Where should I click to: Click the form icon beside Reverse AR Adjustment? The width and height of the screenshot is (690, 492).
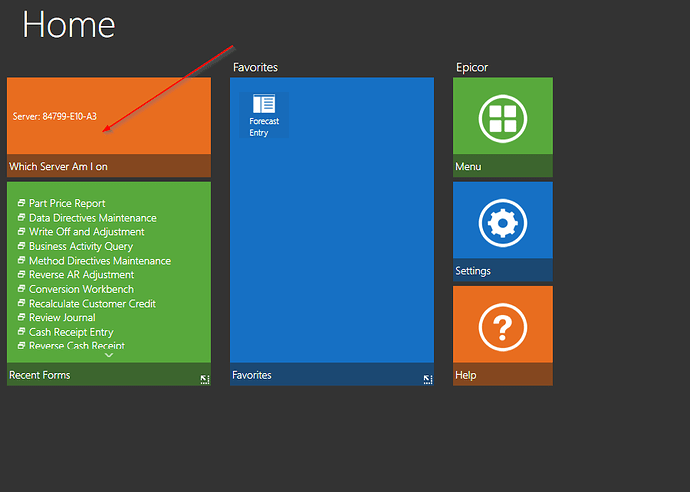[21, 275]
